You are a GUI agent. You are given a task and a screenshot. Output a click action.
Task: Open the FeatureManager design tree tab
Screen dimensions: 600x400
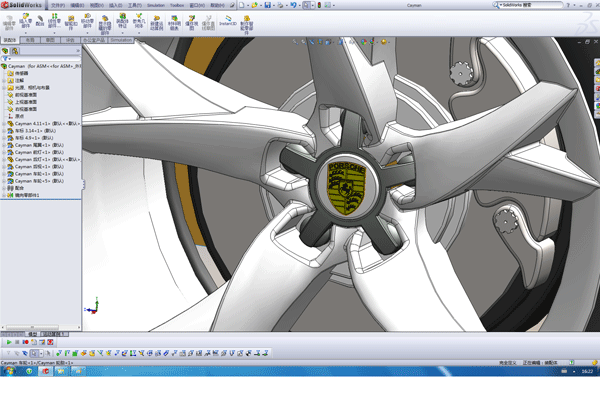tap(5, 51)
